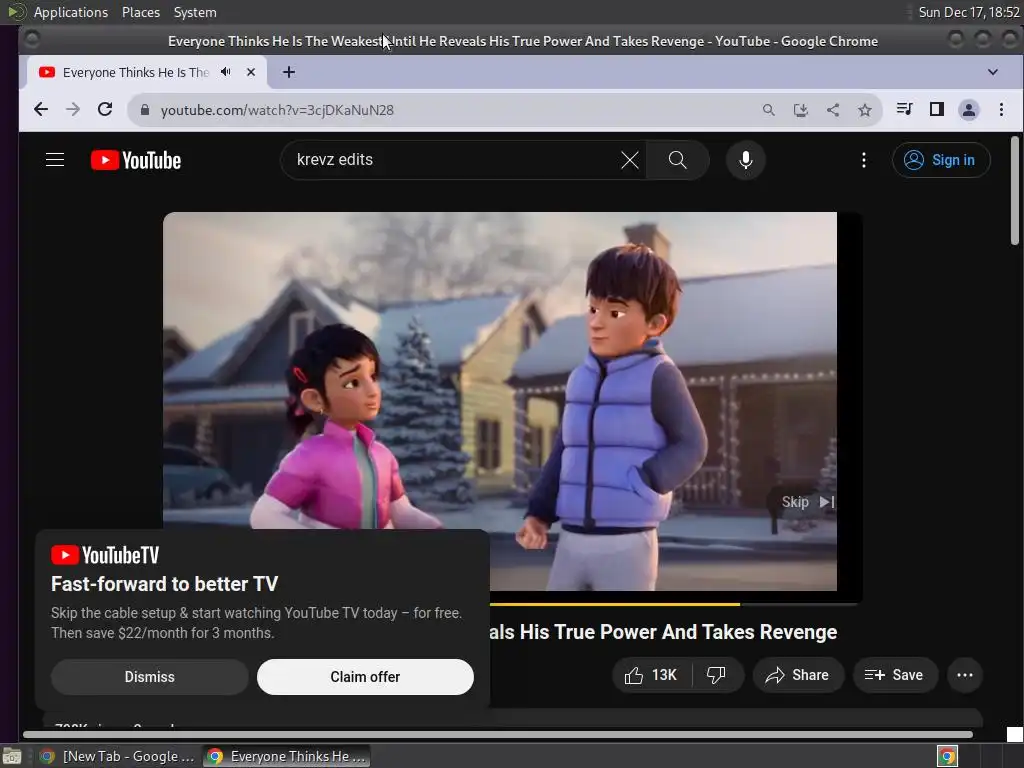Click the clock showing Sun Dec 17
Image resolution: width=1024 pixels, height=768 pixels.
pos(969,12)
